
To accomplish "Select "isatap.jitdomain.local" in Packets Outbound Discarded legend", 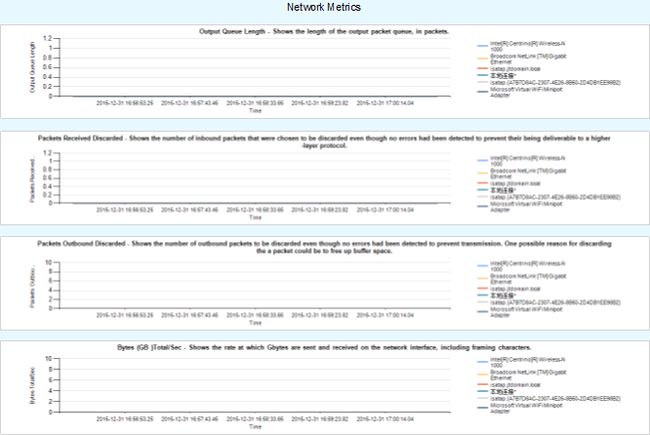I will [515, 289].
